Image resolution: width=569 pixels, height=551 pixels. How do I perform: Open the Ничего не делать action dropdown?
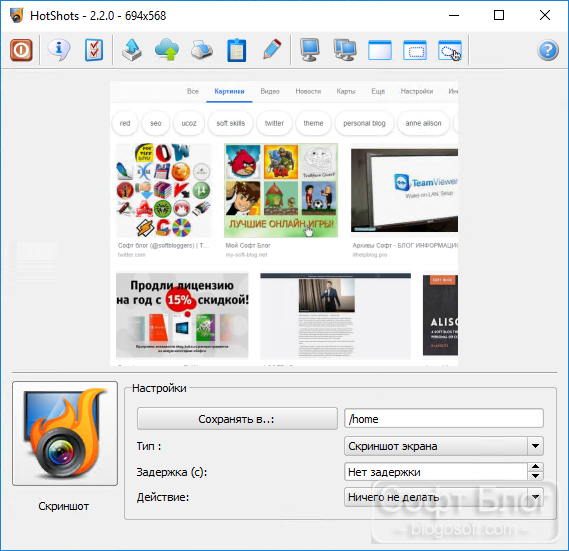[444, 497]
